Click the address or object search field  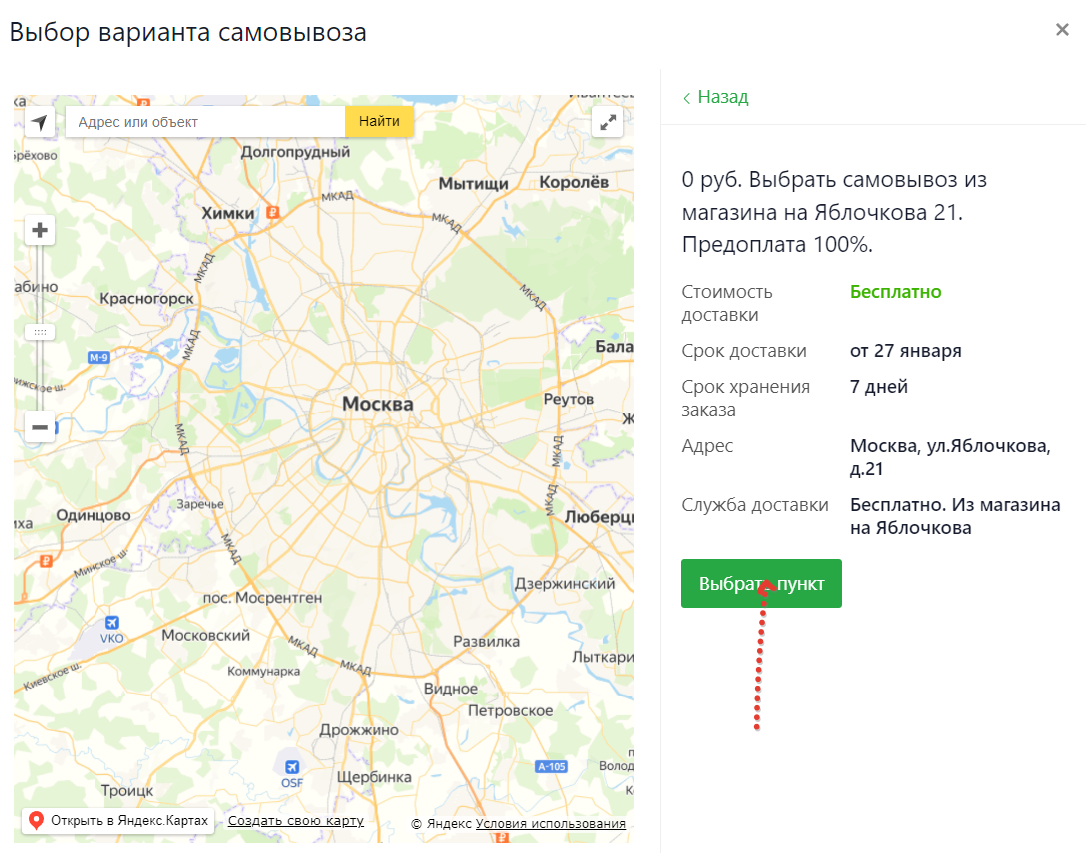205,122
